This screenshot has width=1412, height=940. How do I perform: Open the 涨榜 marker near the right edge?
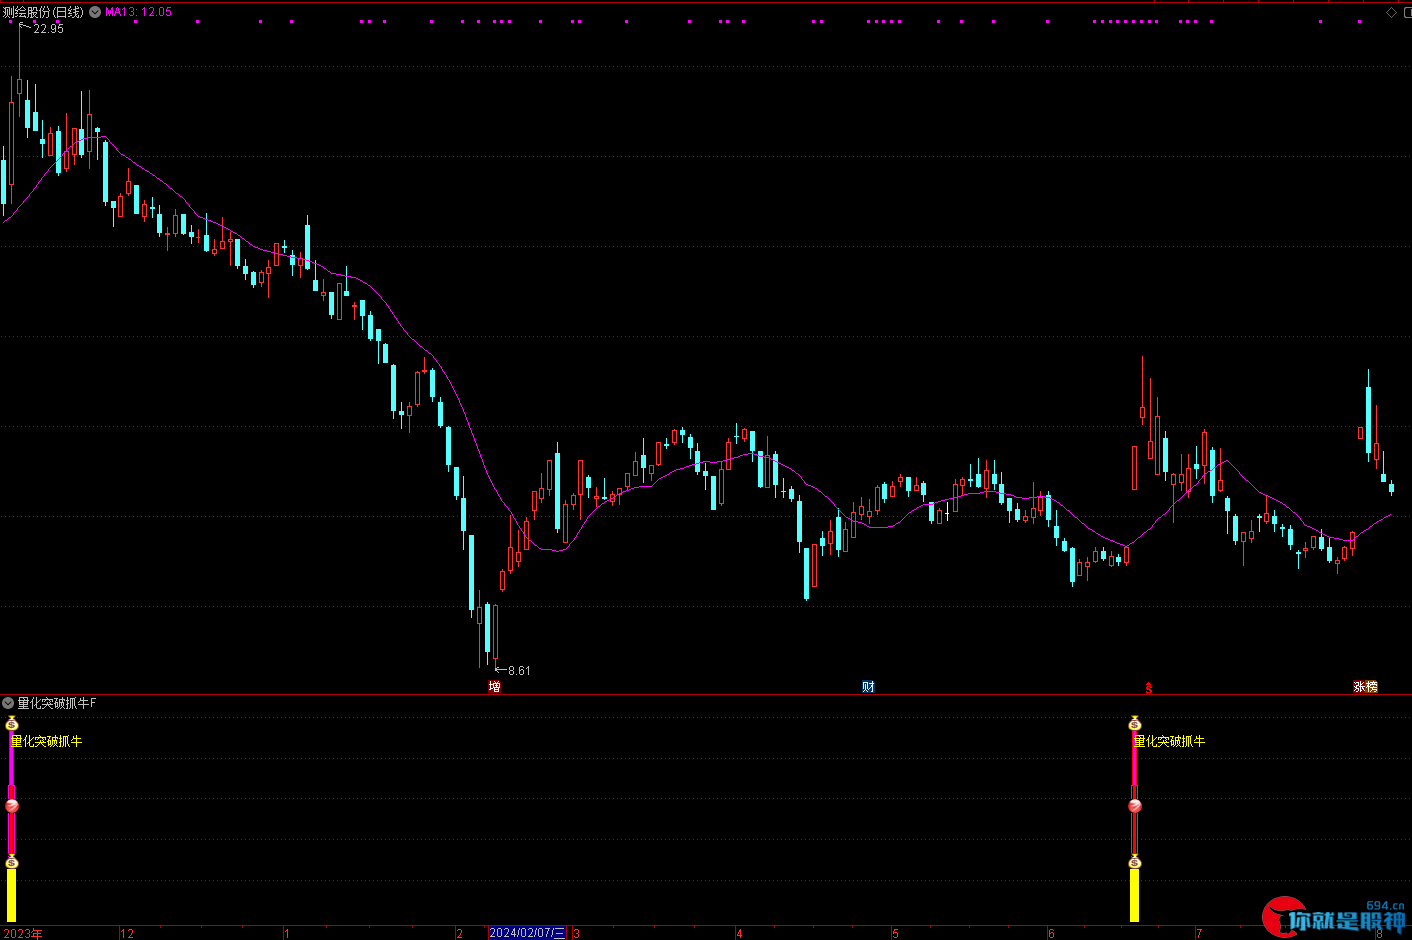[1365, 686]
